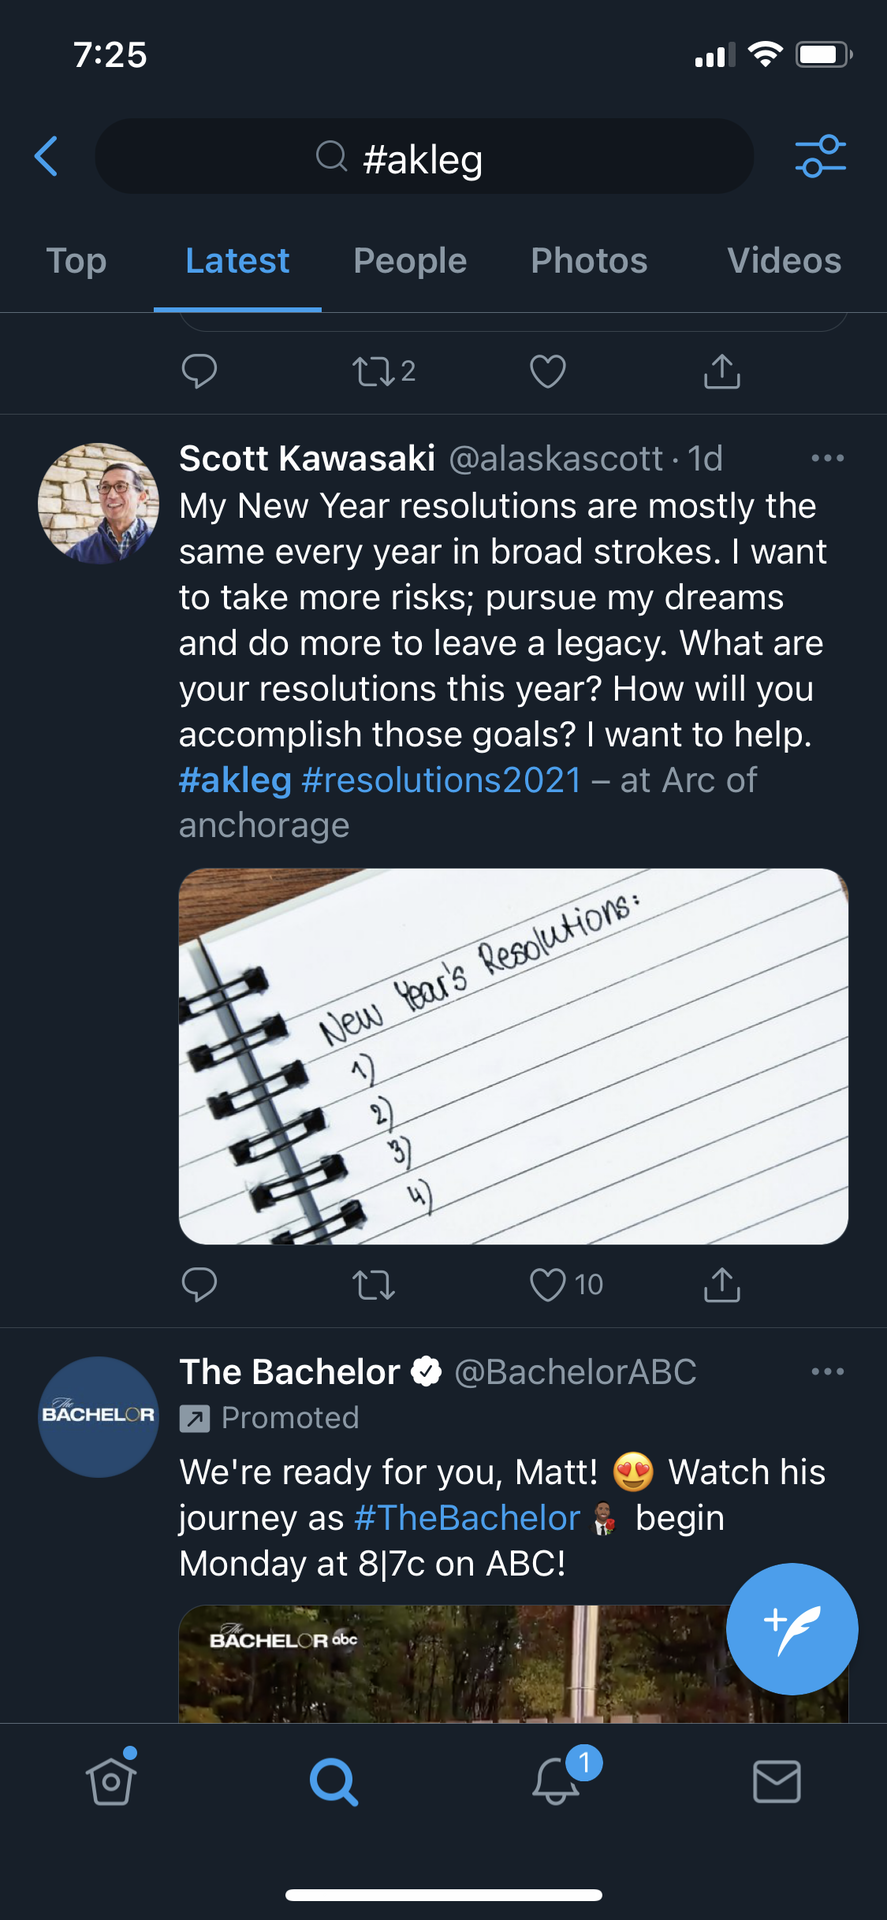Retweet Scott Kawasaki's tweet

coord(373,1284)
